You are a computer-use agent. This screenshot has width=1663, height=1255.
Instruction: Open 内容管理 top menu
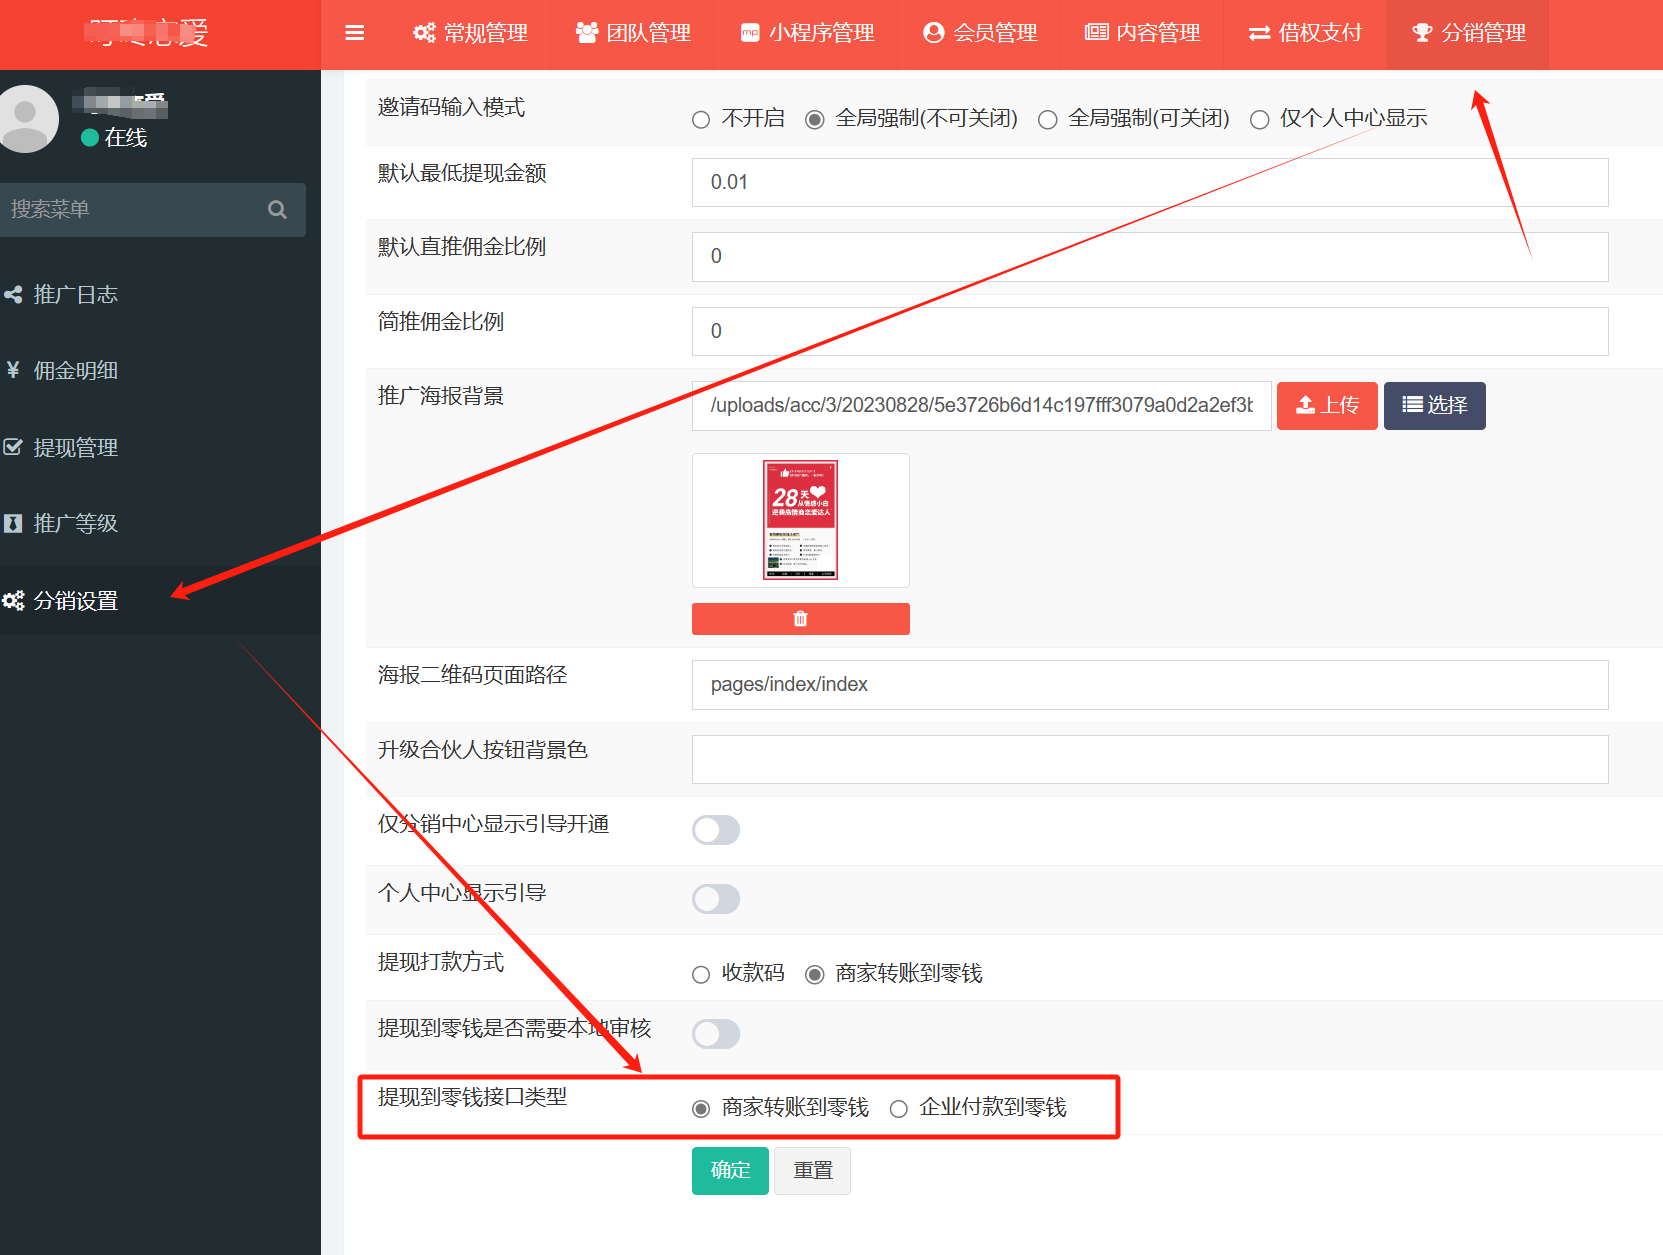tap(1142, 33)
